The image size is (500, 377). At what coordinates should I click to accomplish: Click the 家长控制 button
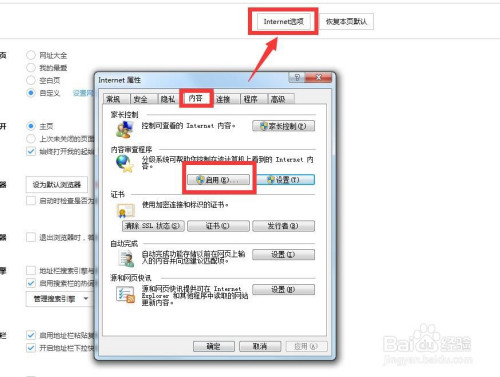tap(283, 126)
